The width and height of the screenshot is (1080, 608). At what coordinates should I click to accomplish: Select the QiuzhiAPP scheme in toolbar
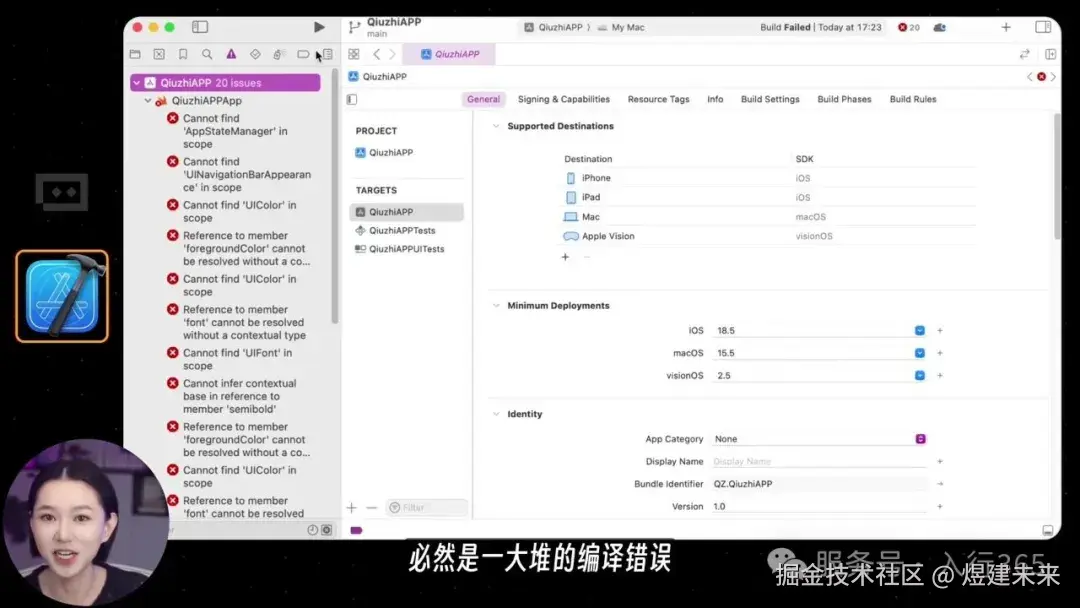554,28
